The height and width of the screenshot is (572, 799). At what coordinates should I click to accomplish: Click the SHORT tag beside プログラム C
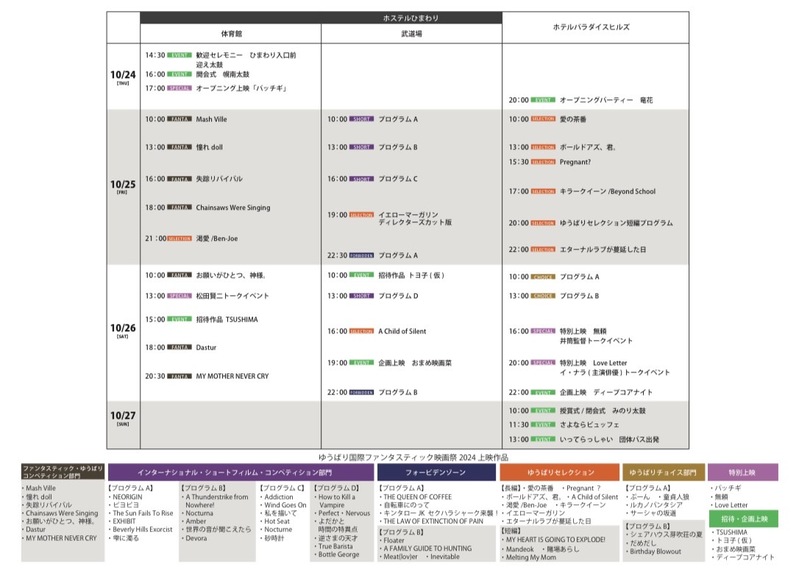(361, 179)
